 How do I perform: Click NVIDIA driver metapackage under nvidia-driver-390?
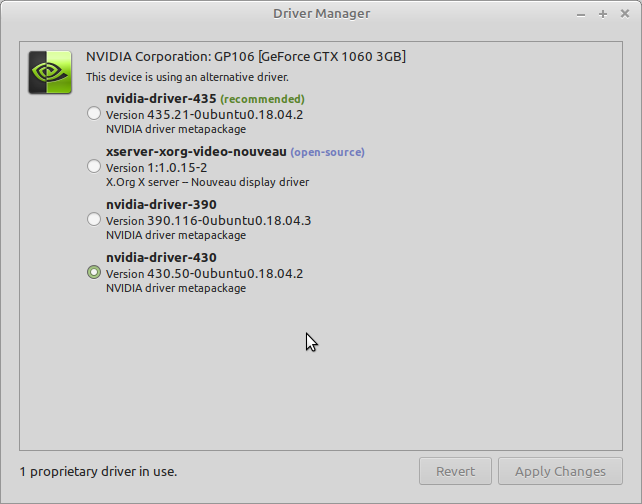176,235
